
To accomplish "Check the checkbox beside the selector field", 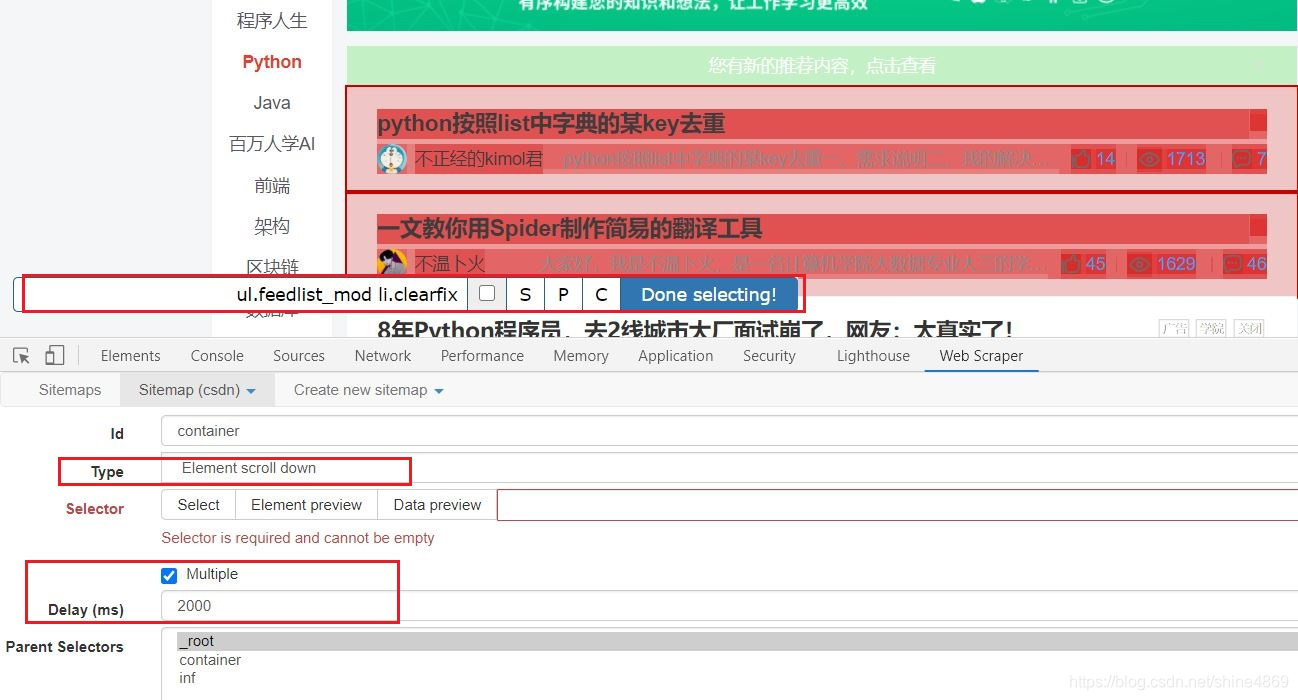I will pyautogui.click(x=486, y=293).
